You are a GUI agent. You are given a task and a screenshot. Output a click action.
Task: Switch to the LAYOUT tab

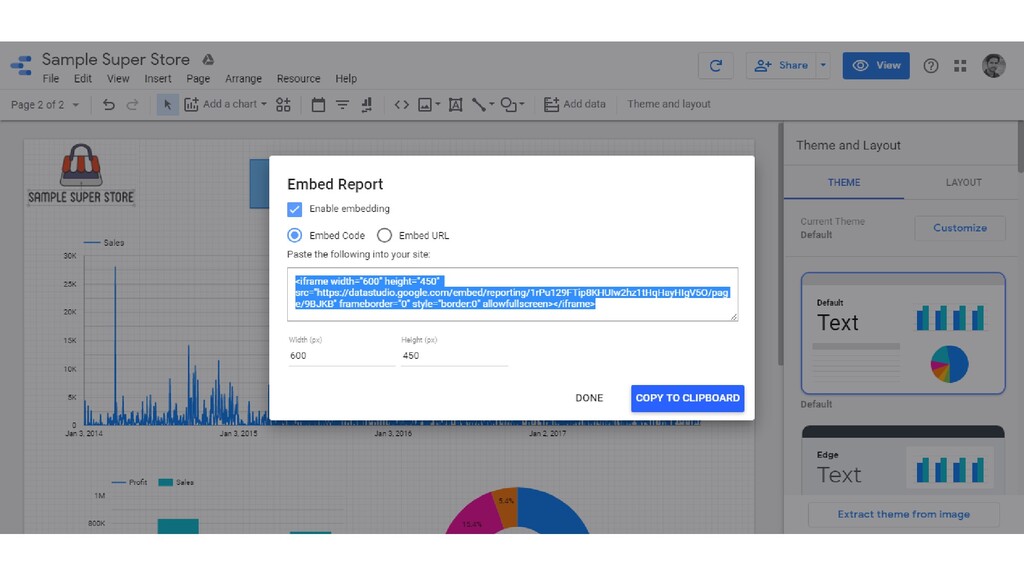[x=963, y=183]
